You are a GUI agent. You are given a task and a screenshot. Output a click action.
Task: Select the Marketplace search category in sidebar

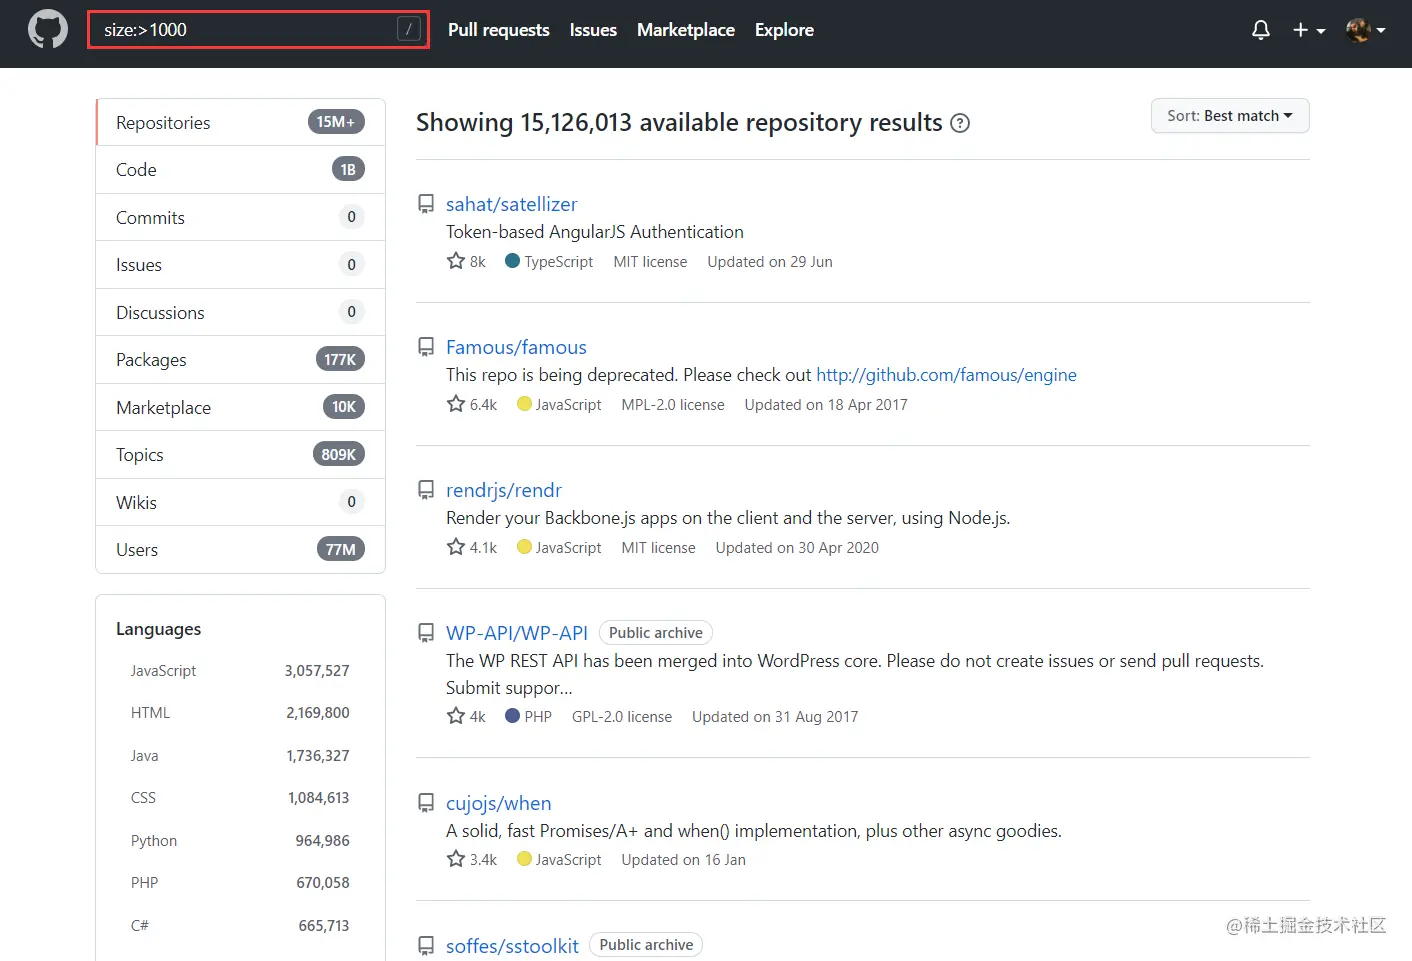coord(240,407)
